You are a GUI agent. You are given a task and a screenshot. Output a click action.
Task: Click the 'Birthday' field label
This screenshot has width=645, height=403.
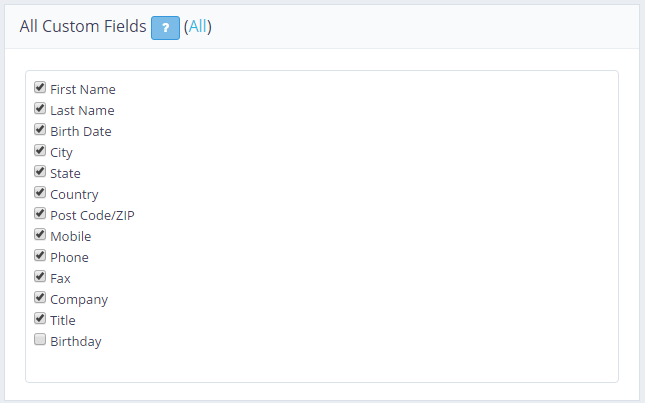(76, 342)
